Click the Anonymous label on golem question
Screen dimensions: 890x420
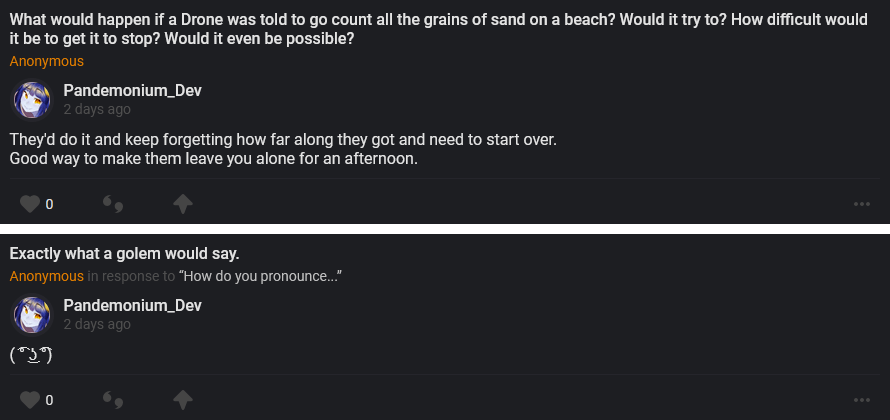47,276
